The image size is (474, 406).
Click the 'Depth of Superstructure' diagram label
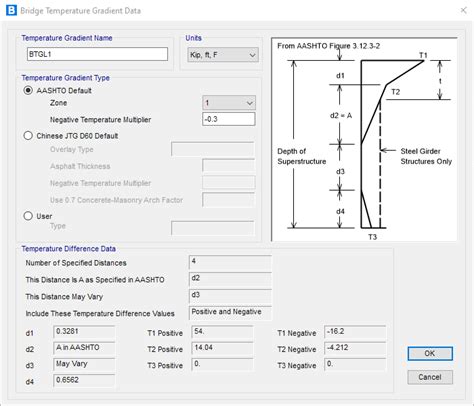(302, 156)
